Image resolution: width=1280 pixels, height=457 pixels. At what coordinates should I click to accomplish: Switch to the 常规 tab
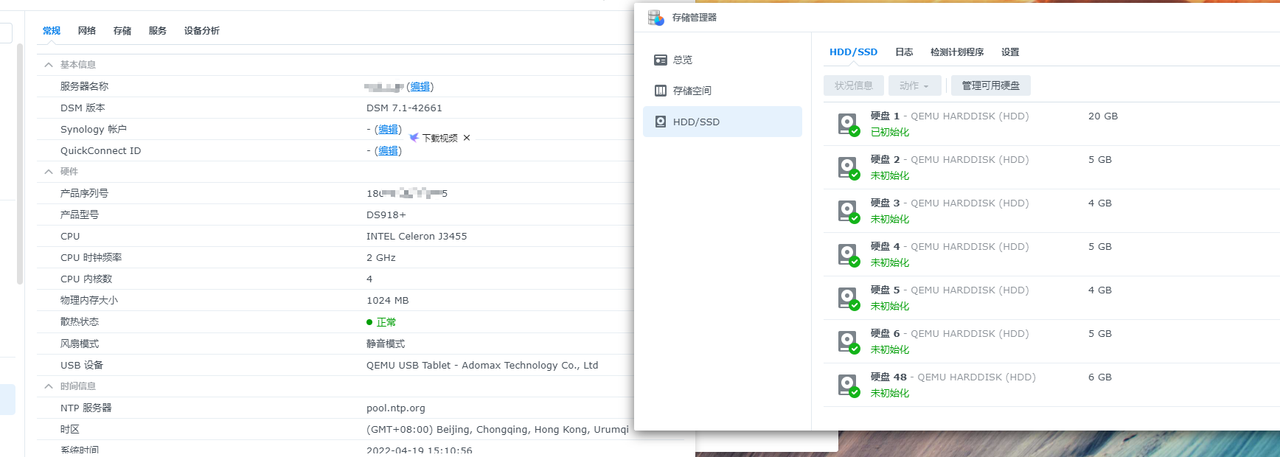[51, 31]
